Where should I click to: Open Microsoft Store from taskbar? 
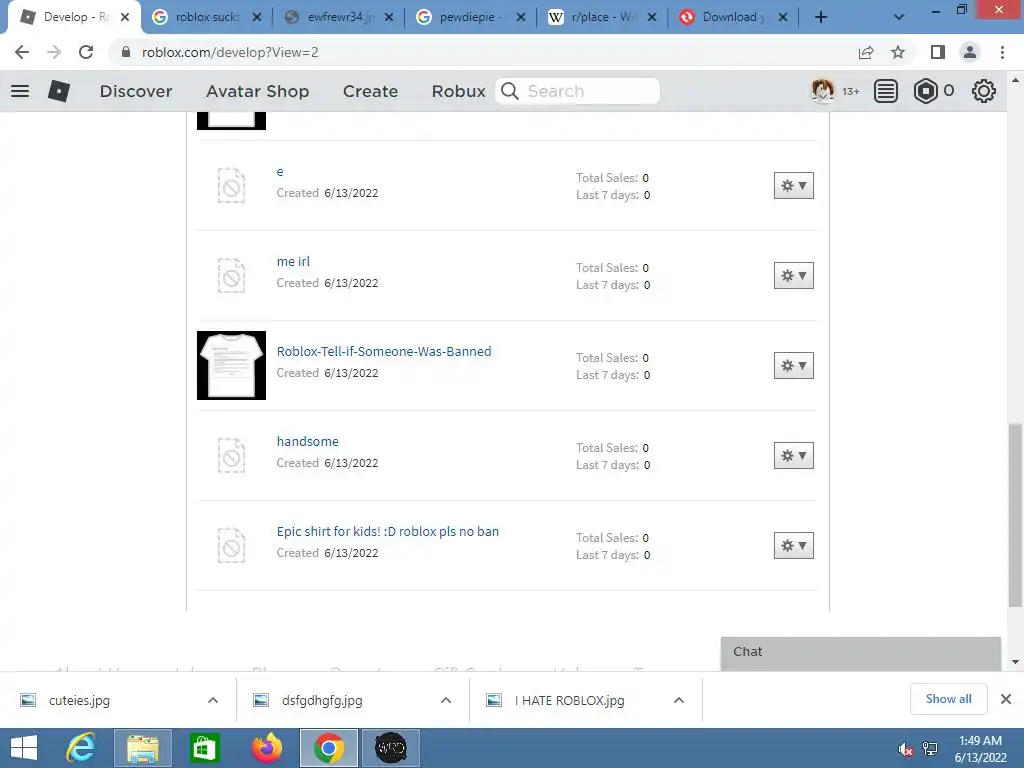coord(204,748)
